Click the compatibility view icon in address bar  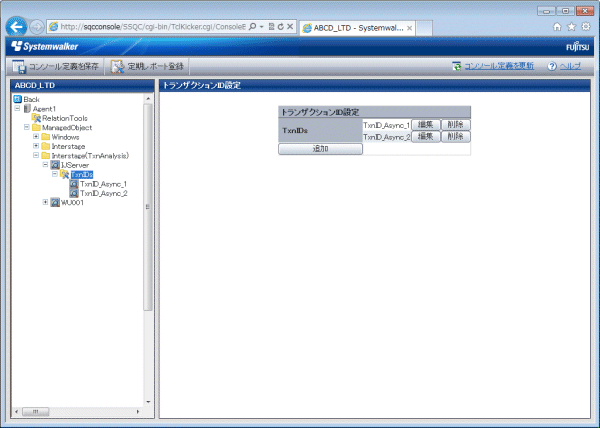pyautogui.click(x=271, y=26)
